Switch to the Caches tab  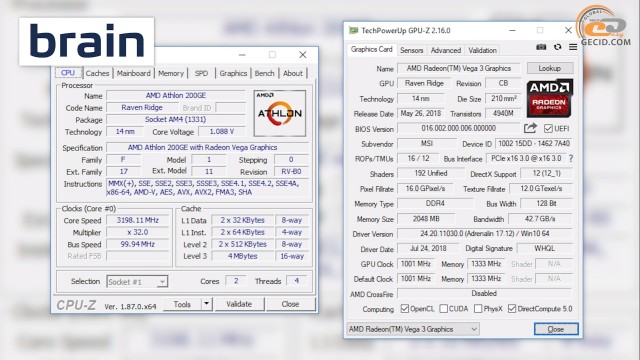tap(98, 73)
